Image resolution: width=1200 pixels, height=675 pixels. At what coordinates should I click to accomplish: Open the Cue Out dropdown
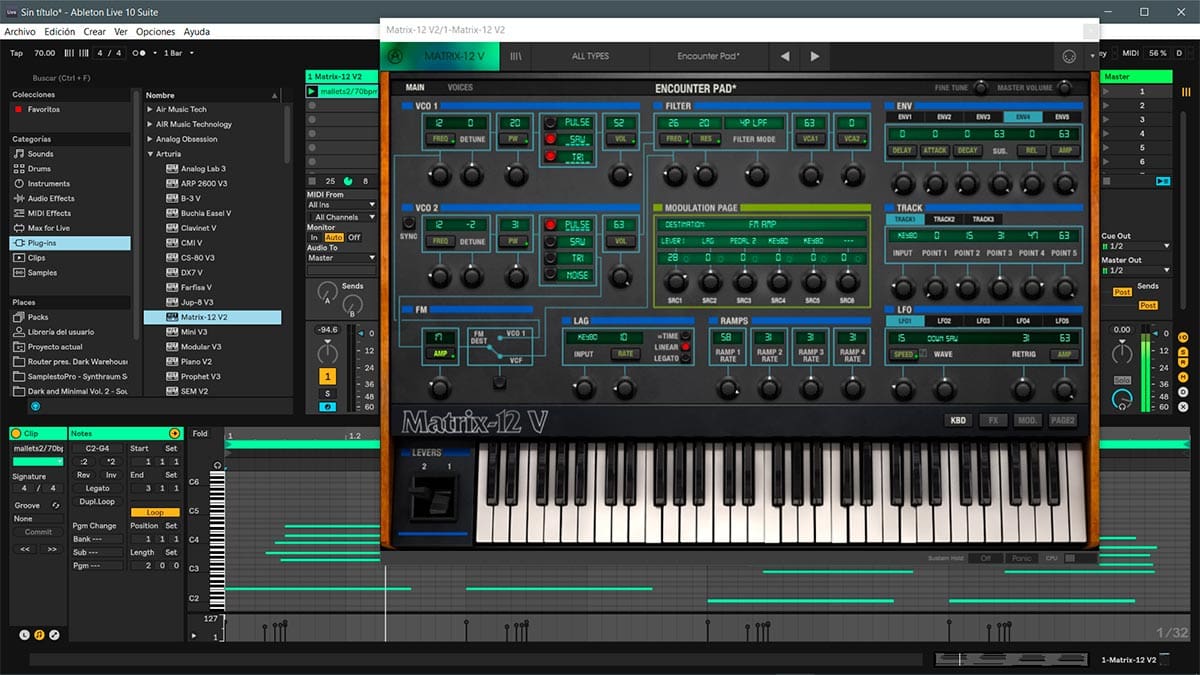point(1134,246)
